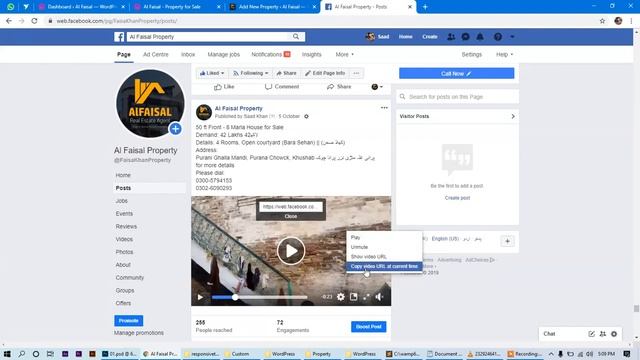Open the chat settings gear icon

(x=614, y=334)
